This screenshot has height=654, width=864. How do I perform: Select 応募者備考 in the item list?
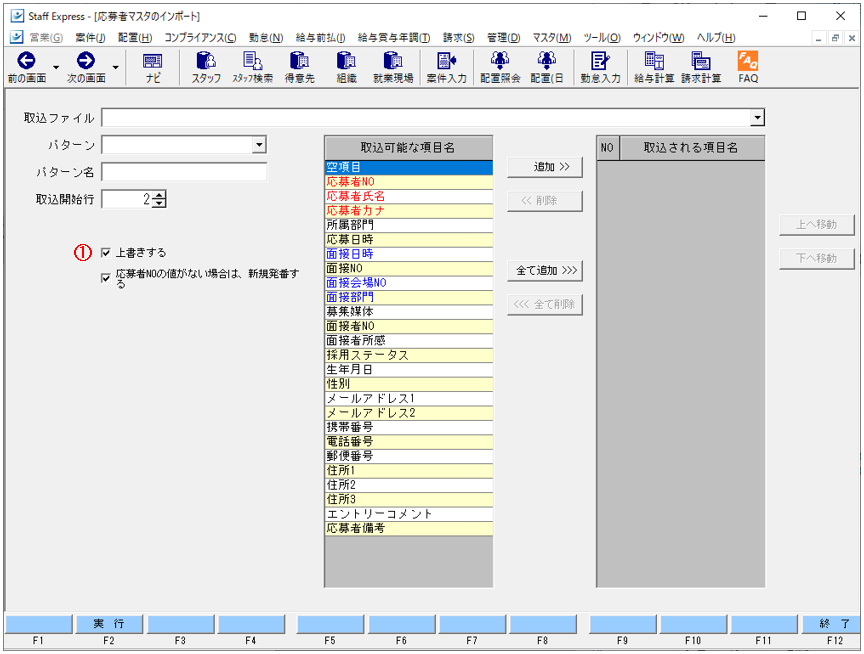[409, 528]
